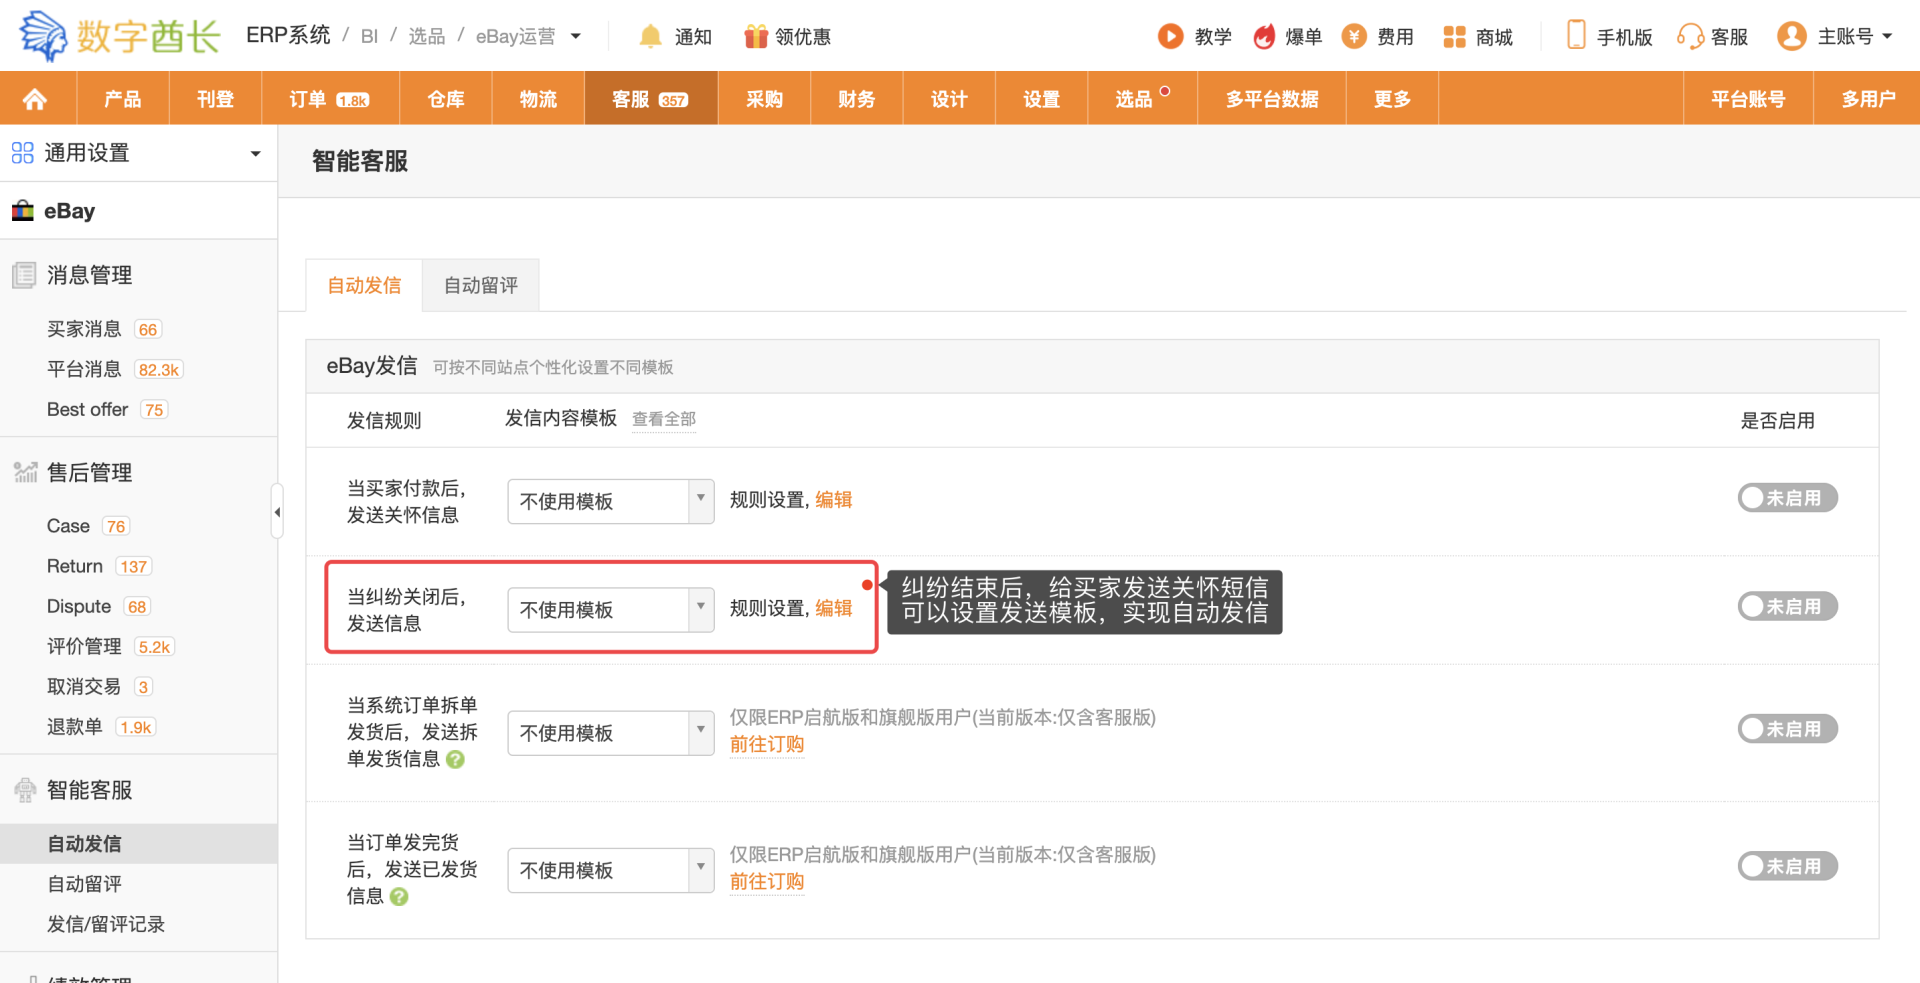Image resolution: width=1920 pixels, height=983 pixels.
Task: Enable the 当纠纷关闭后 auto message switch
Action: (x=1788, y=606)
